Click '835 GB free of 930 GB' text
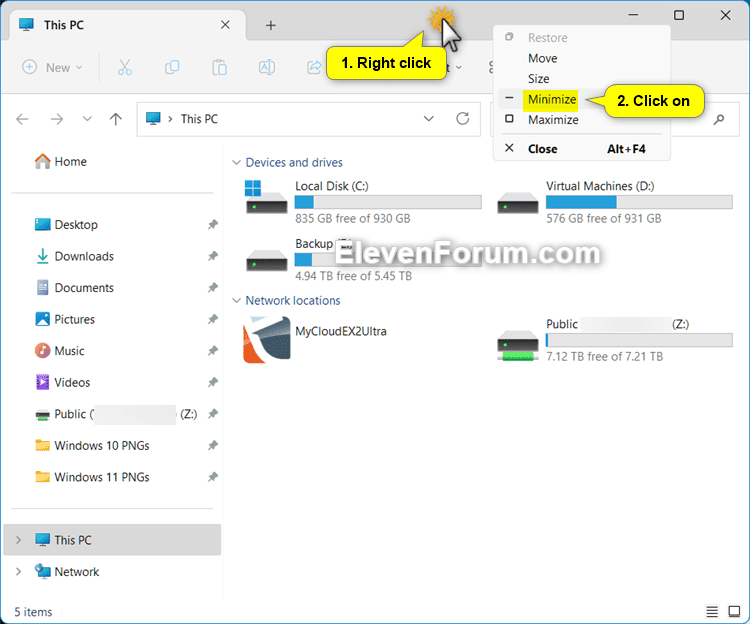This screenshot has height=624, width=750. (353, 219)
